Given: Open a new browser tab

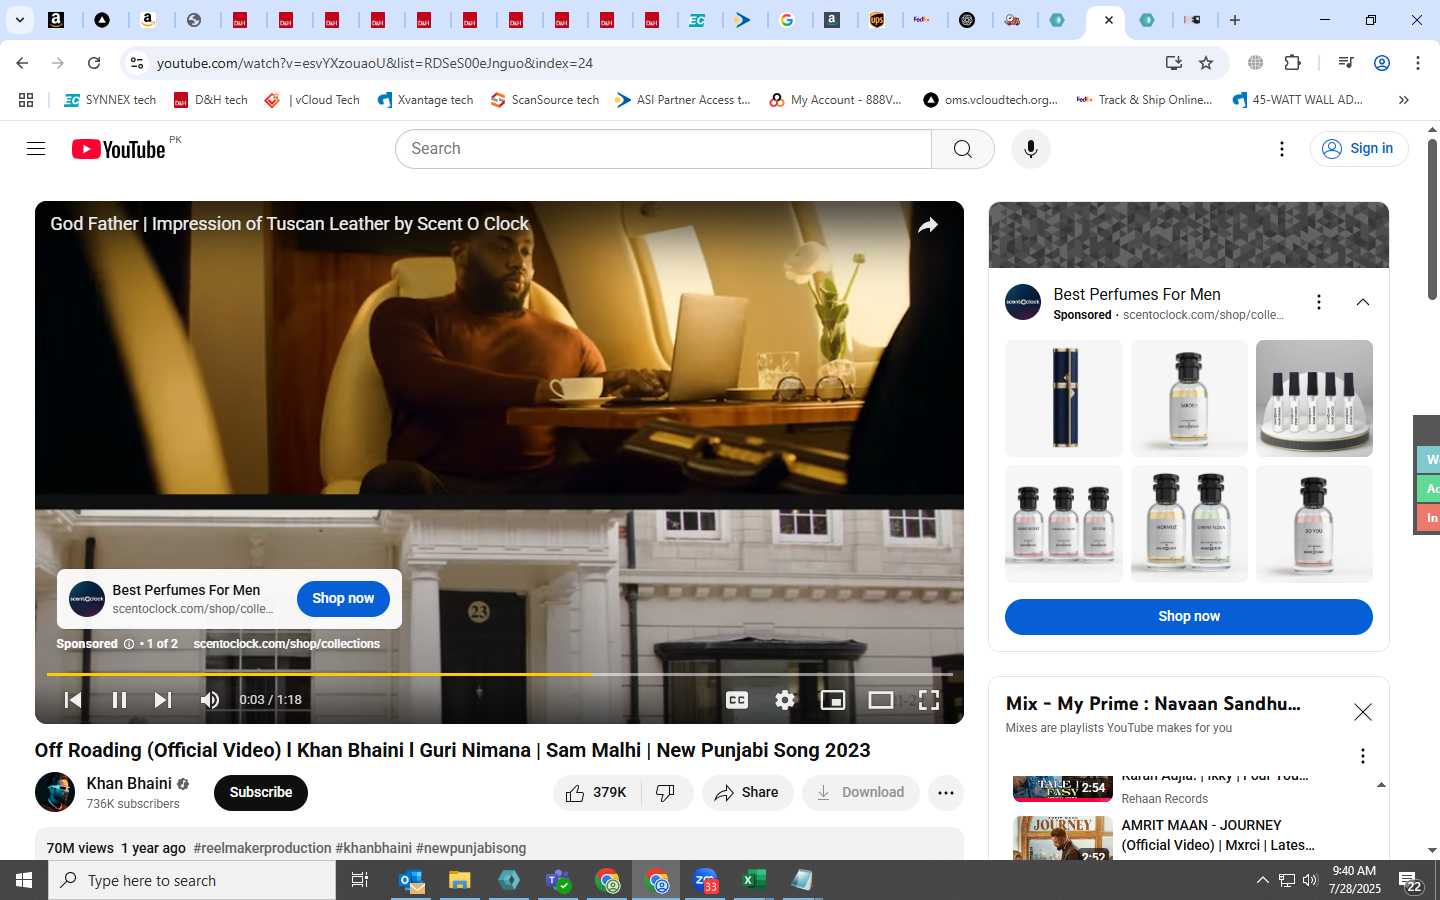Looking at the screenshot, I should point(1235,20).
